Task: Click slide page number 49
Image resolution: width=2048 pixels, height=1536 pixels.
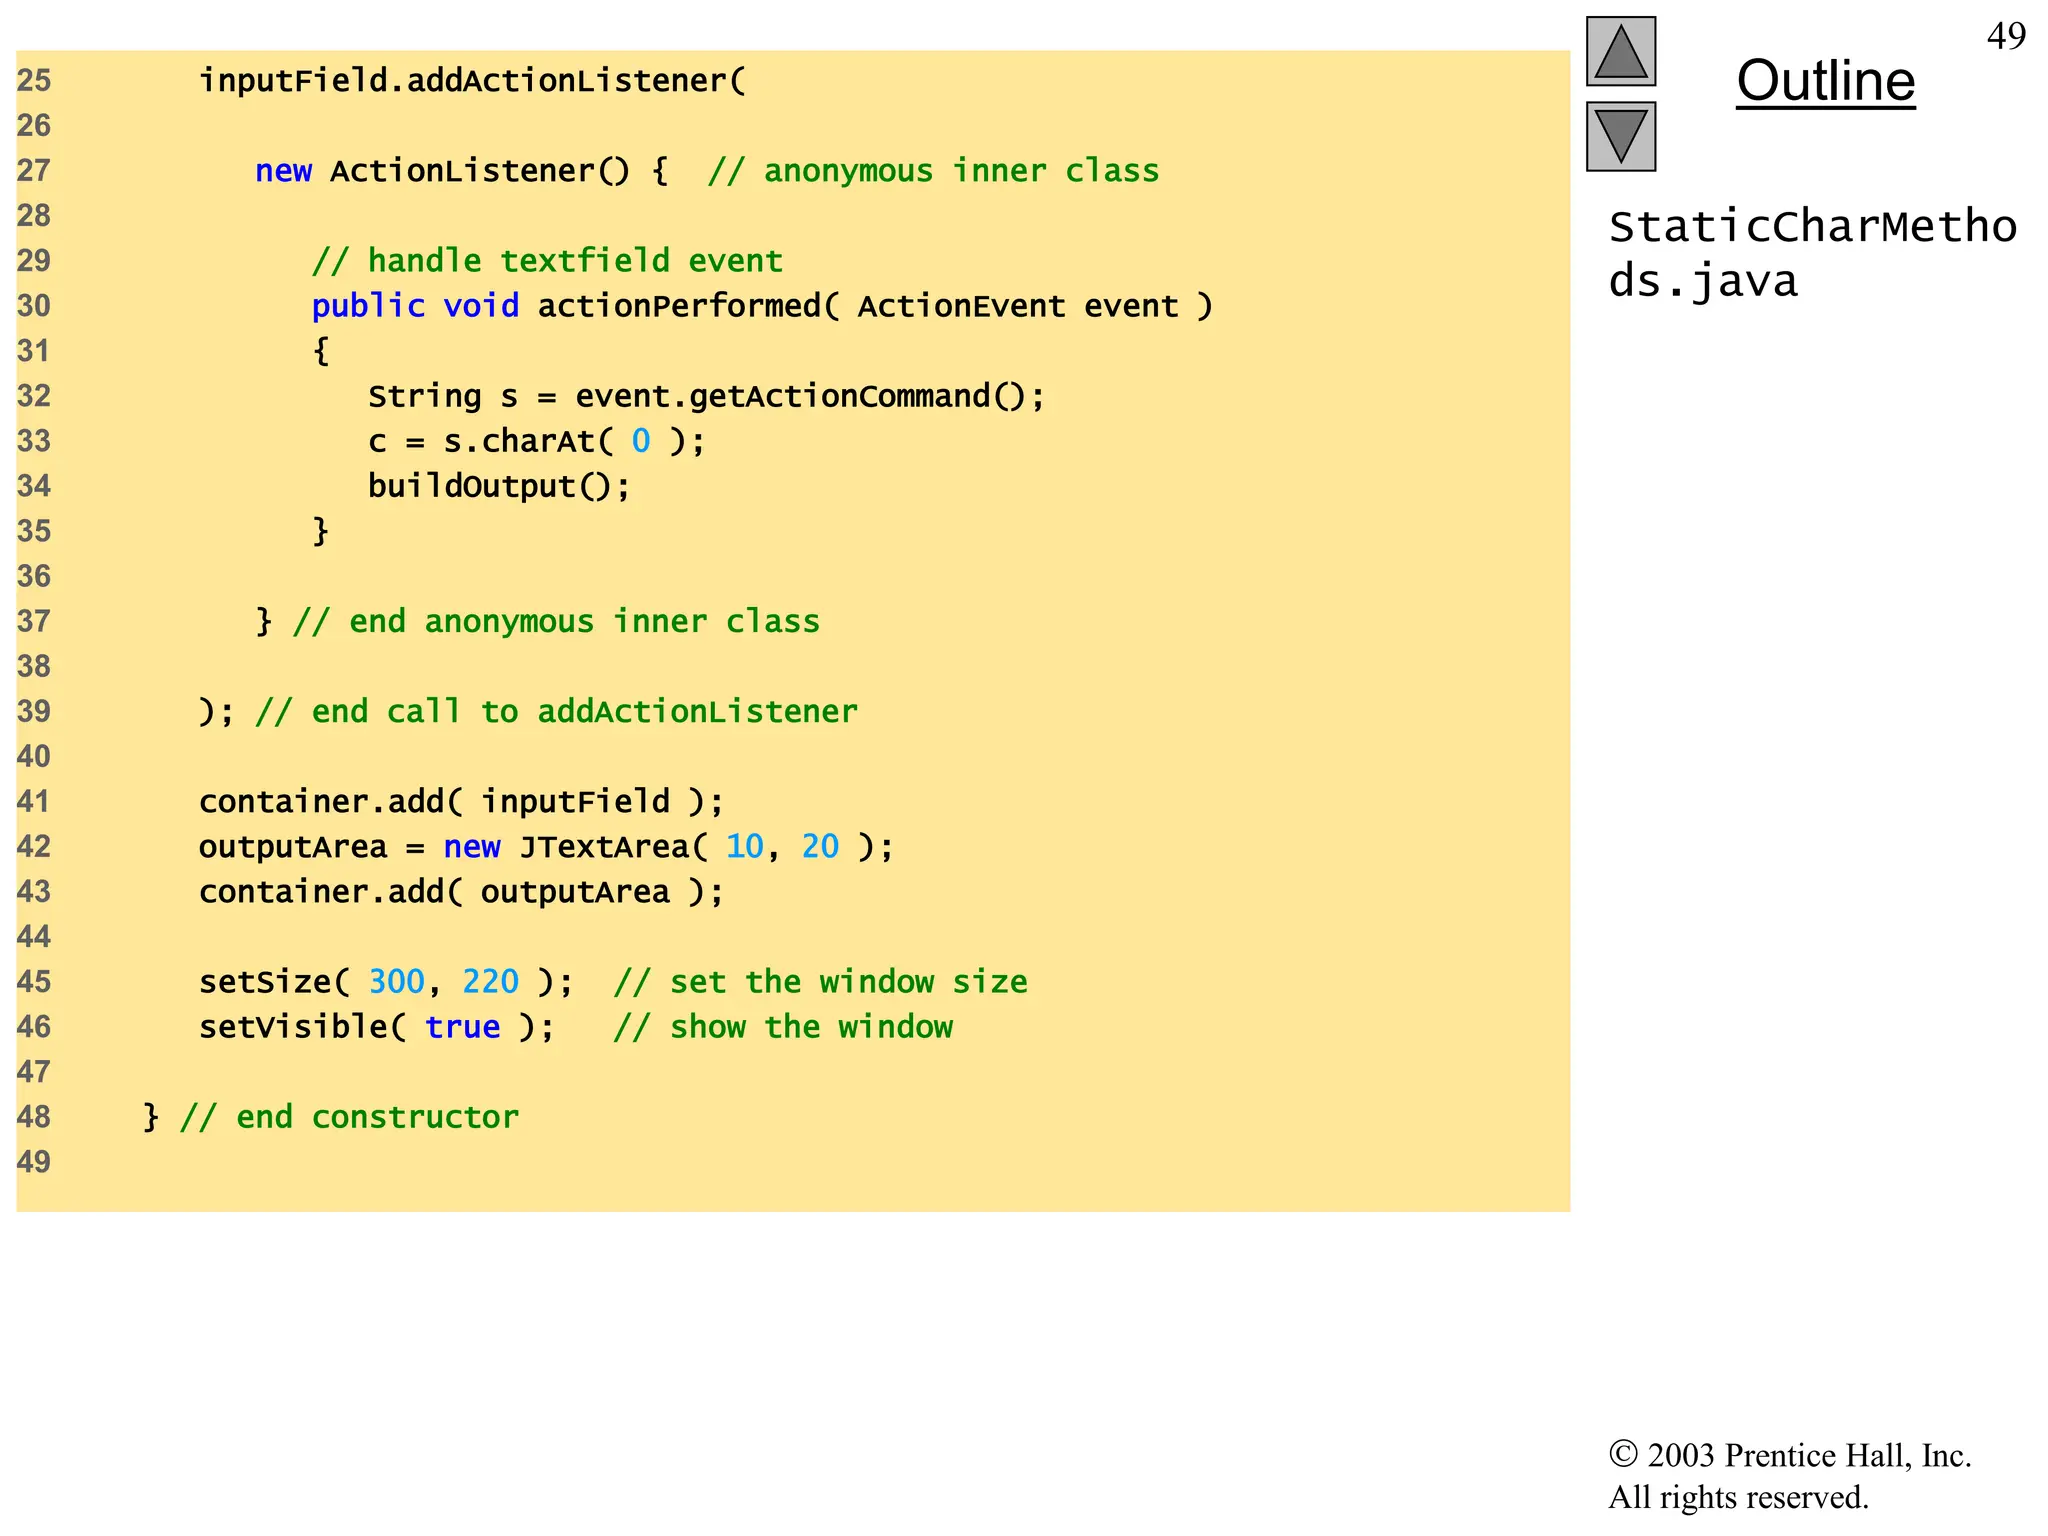Action: coord(2005,36)
